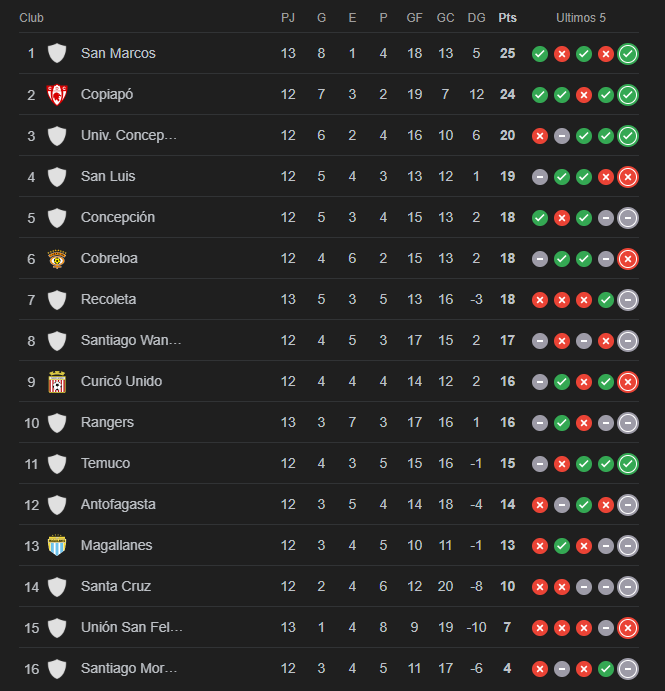Viewport: 665px width, 691px height.
Task: Click the Cobreloa club crest icon
Action: [x=57, y=259]
